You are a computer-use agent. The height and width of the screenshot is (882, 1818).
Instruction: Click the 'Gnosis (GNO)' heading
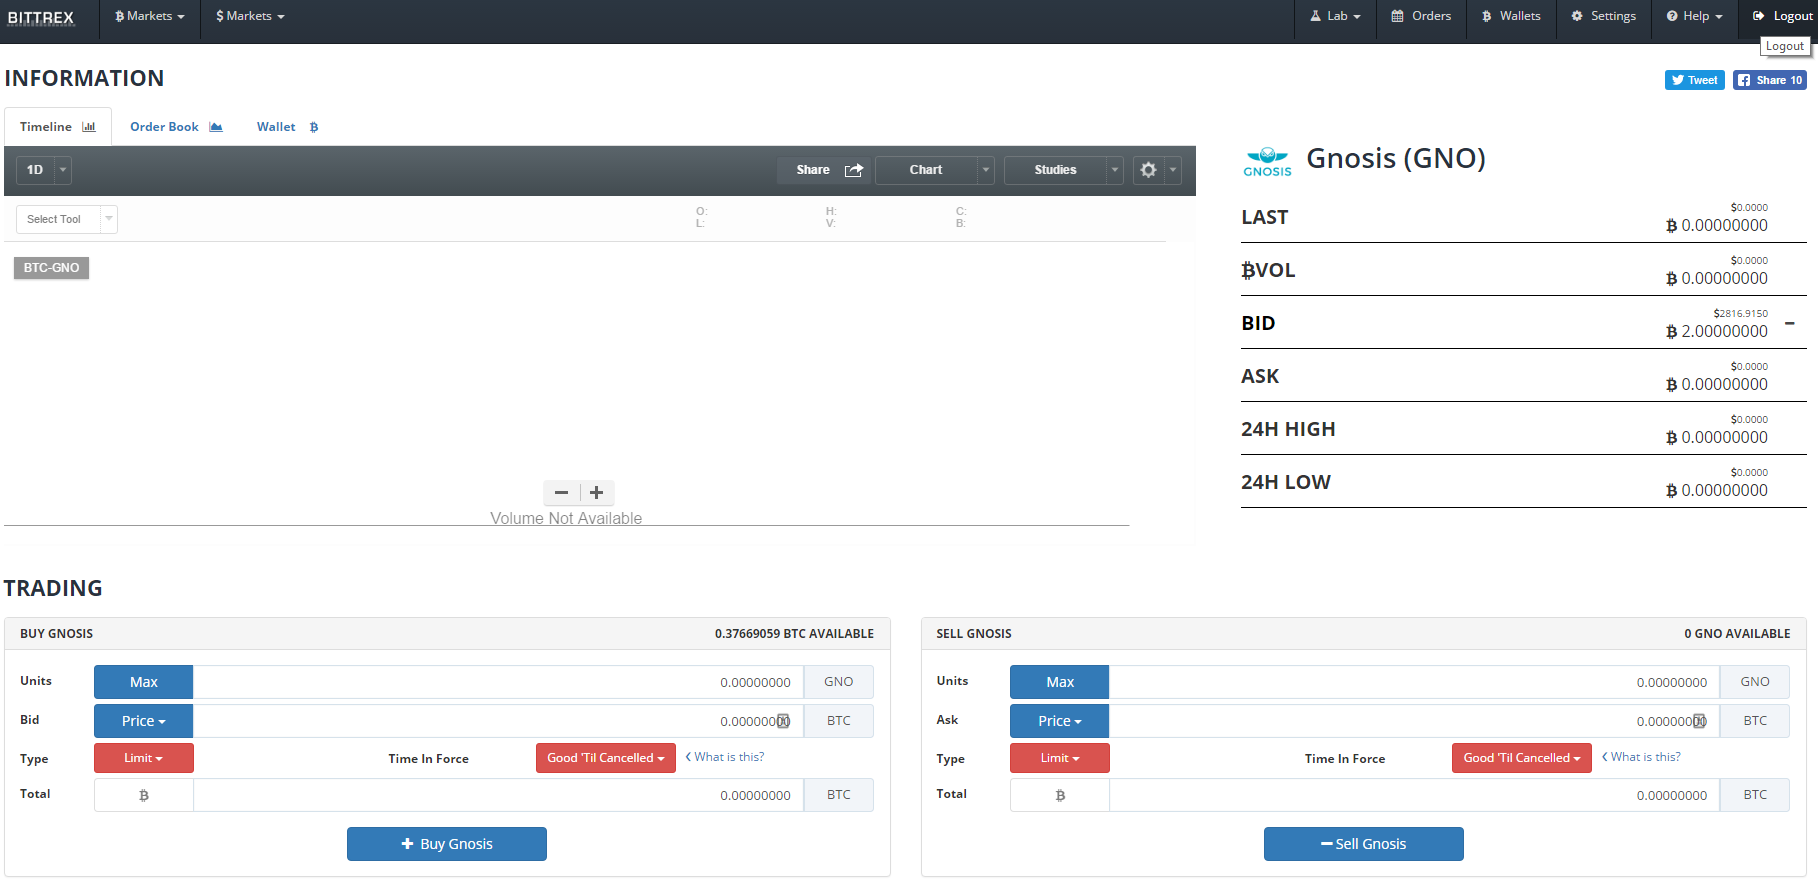(1396, 158)
